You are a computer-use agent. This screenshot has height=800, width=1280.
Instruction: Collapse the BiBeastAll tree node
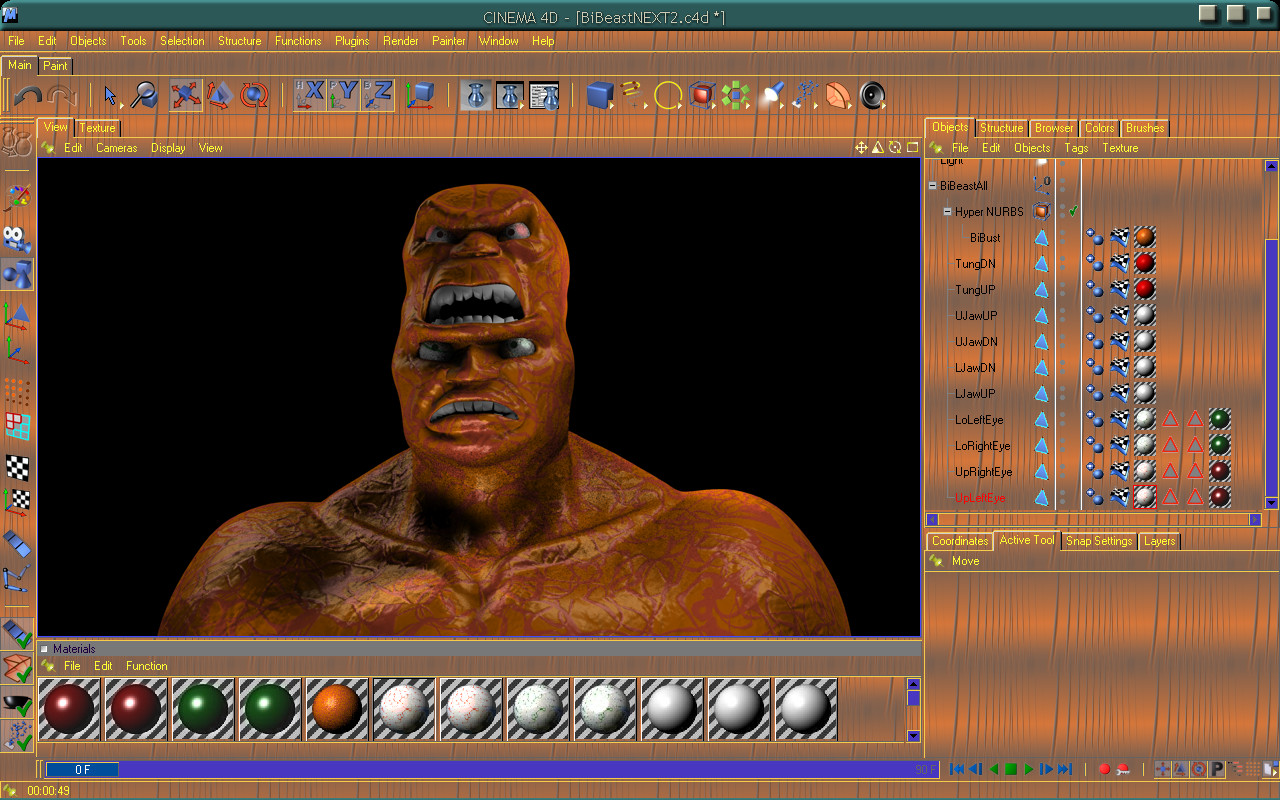933,186
